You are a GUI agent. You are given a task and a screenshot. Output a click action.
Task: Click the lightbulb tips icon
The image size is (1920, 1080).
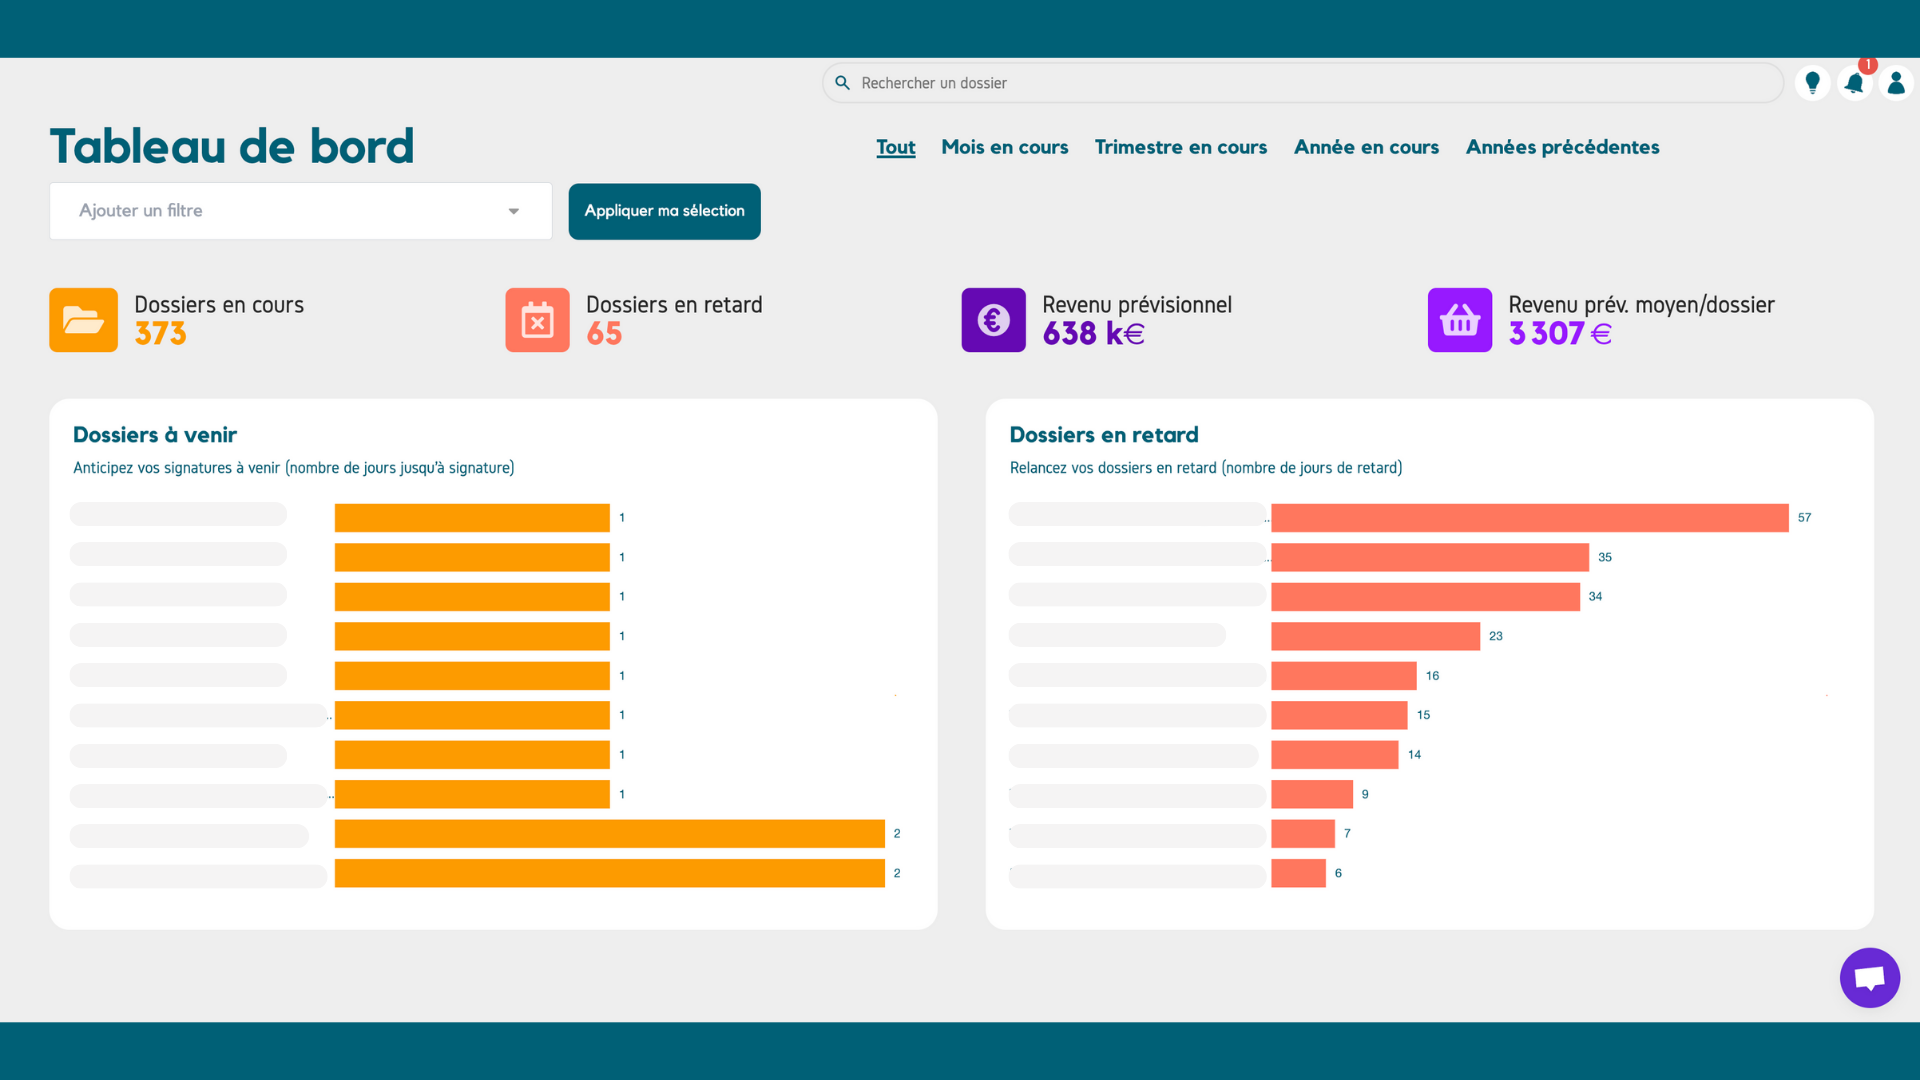pyautogui.click(x=1812, y=83)
